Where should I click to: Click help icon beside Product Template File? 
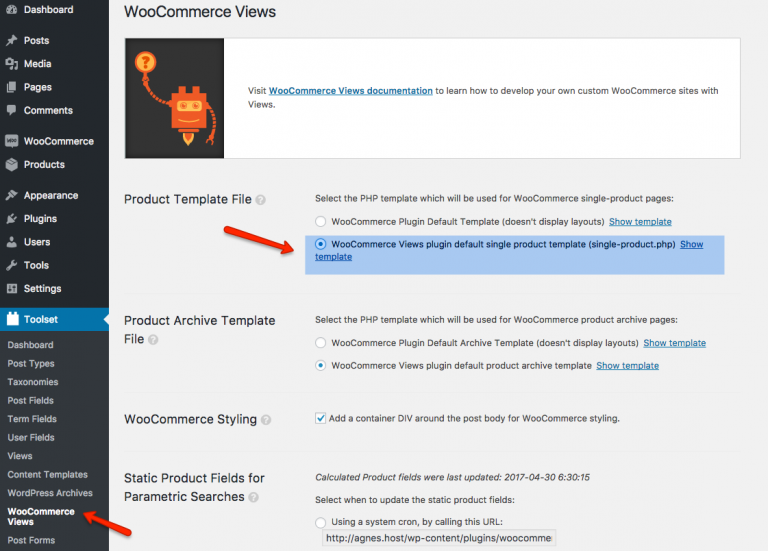[261, 200]
